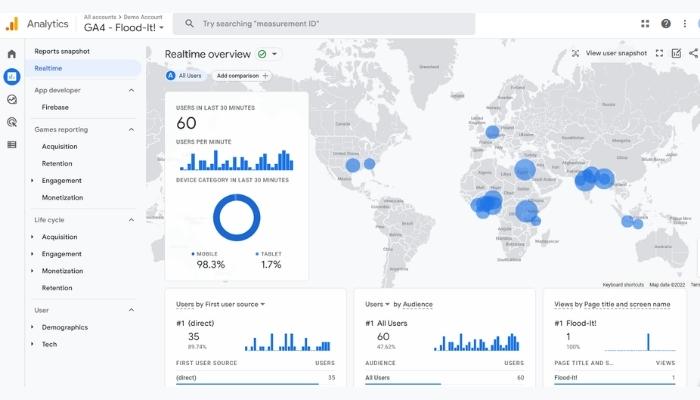This screenshot has height=400, width=700.
Task: Click the search magnifier icon
Action: point(189,23)
